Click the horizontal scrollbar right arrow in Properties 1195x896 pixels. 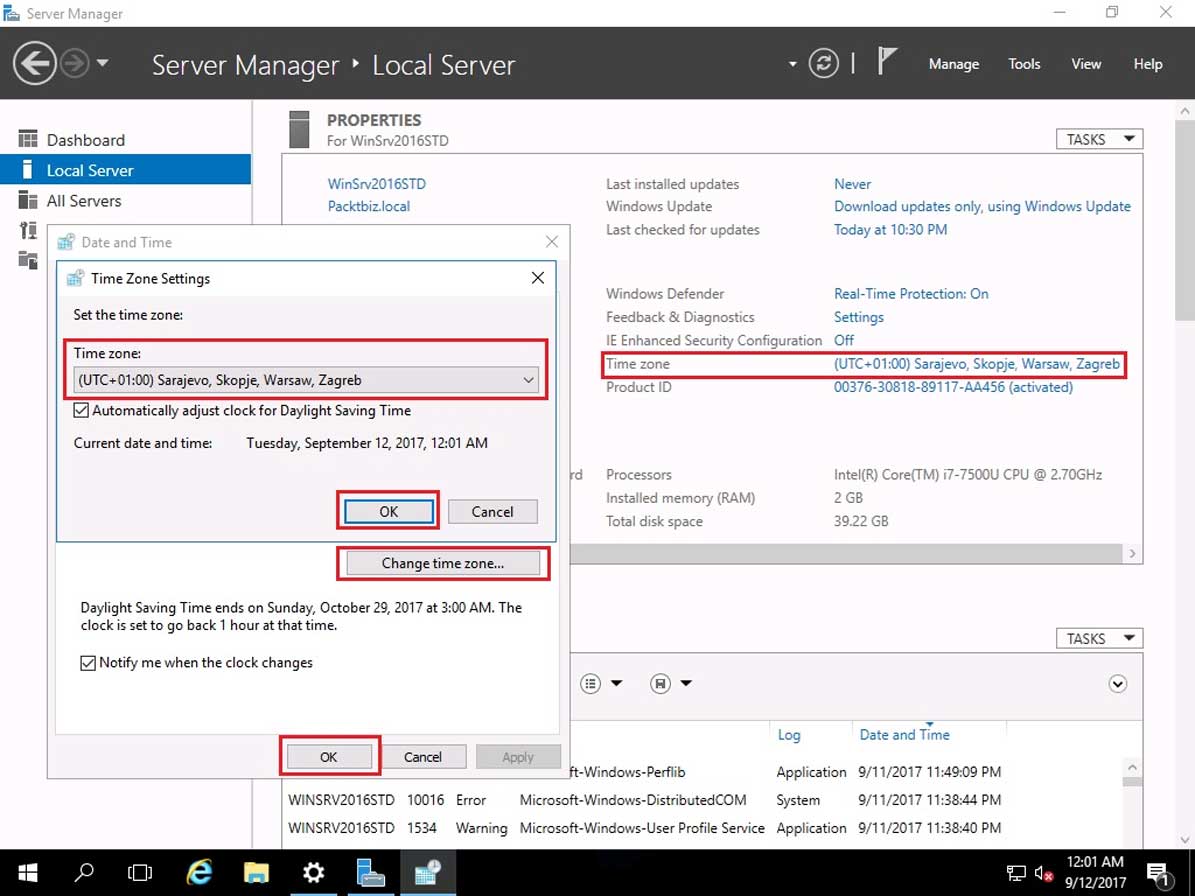(1132, 553)
